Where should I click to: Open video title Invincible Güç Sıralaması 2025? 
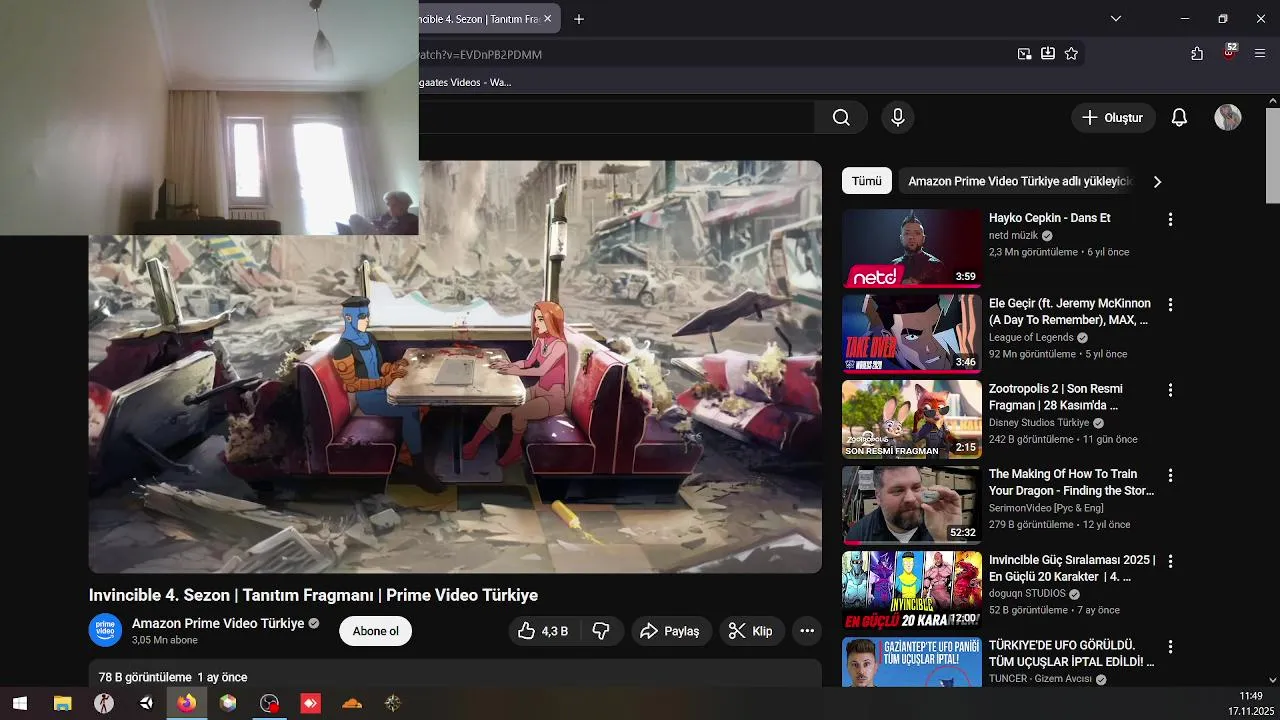1072,568
